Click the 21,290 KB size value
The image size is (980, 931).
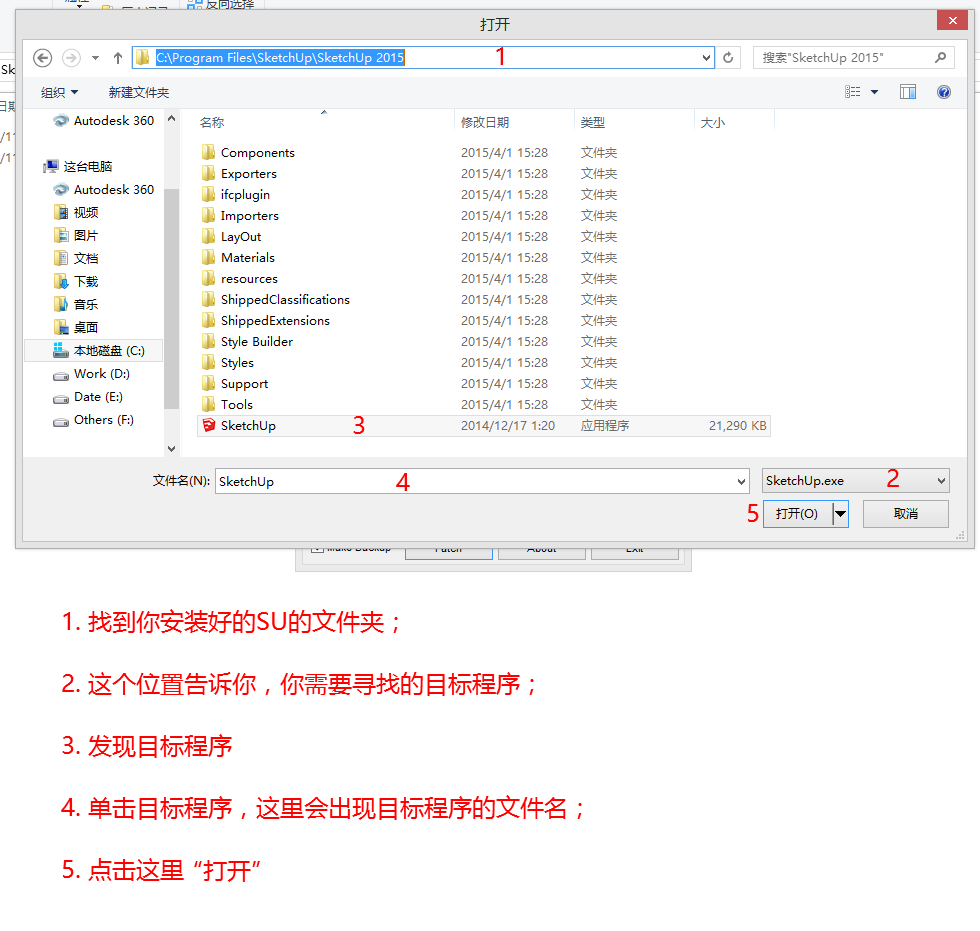[x=738, y=426]
